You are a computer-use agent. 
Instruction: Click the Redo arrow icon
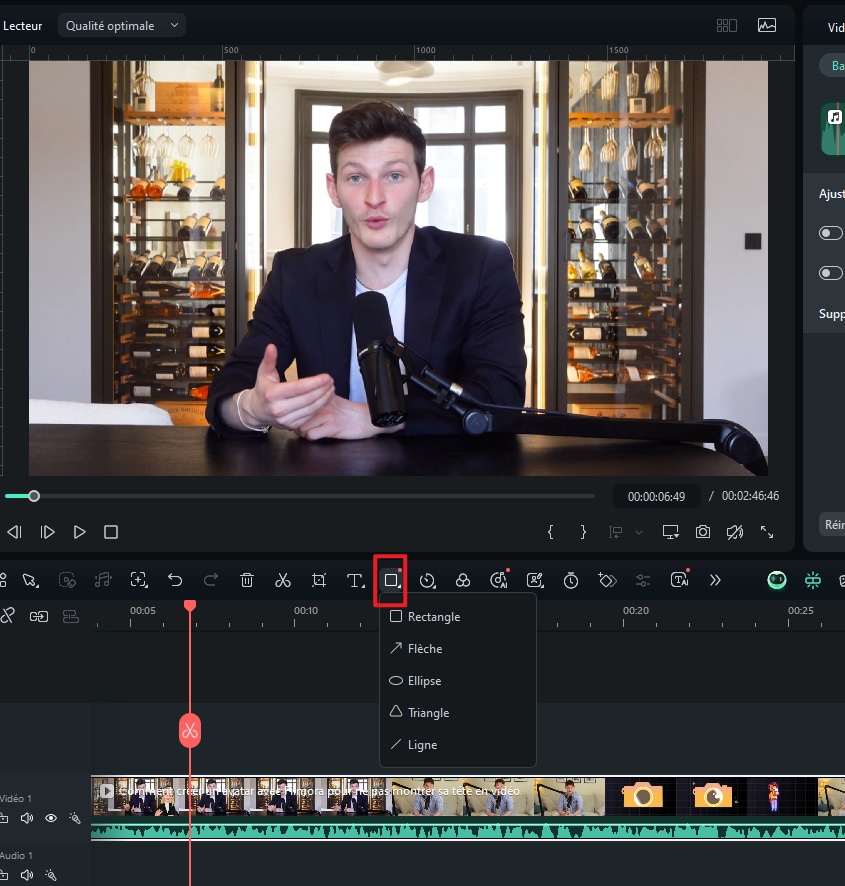tap(211, 580)
